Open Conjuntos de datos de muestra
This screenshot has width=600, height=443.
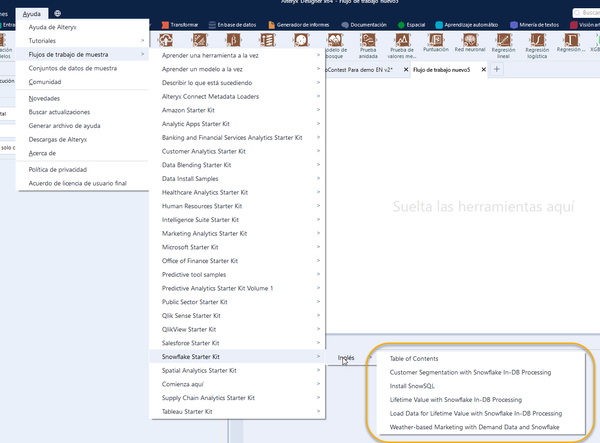pos(83,68)
